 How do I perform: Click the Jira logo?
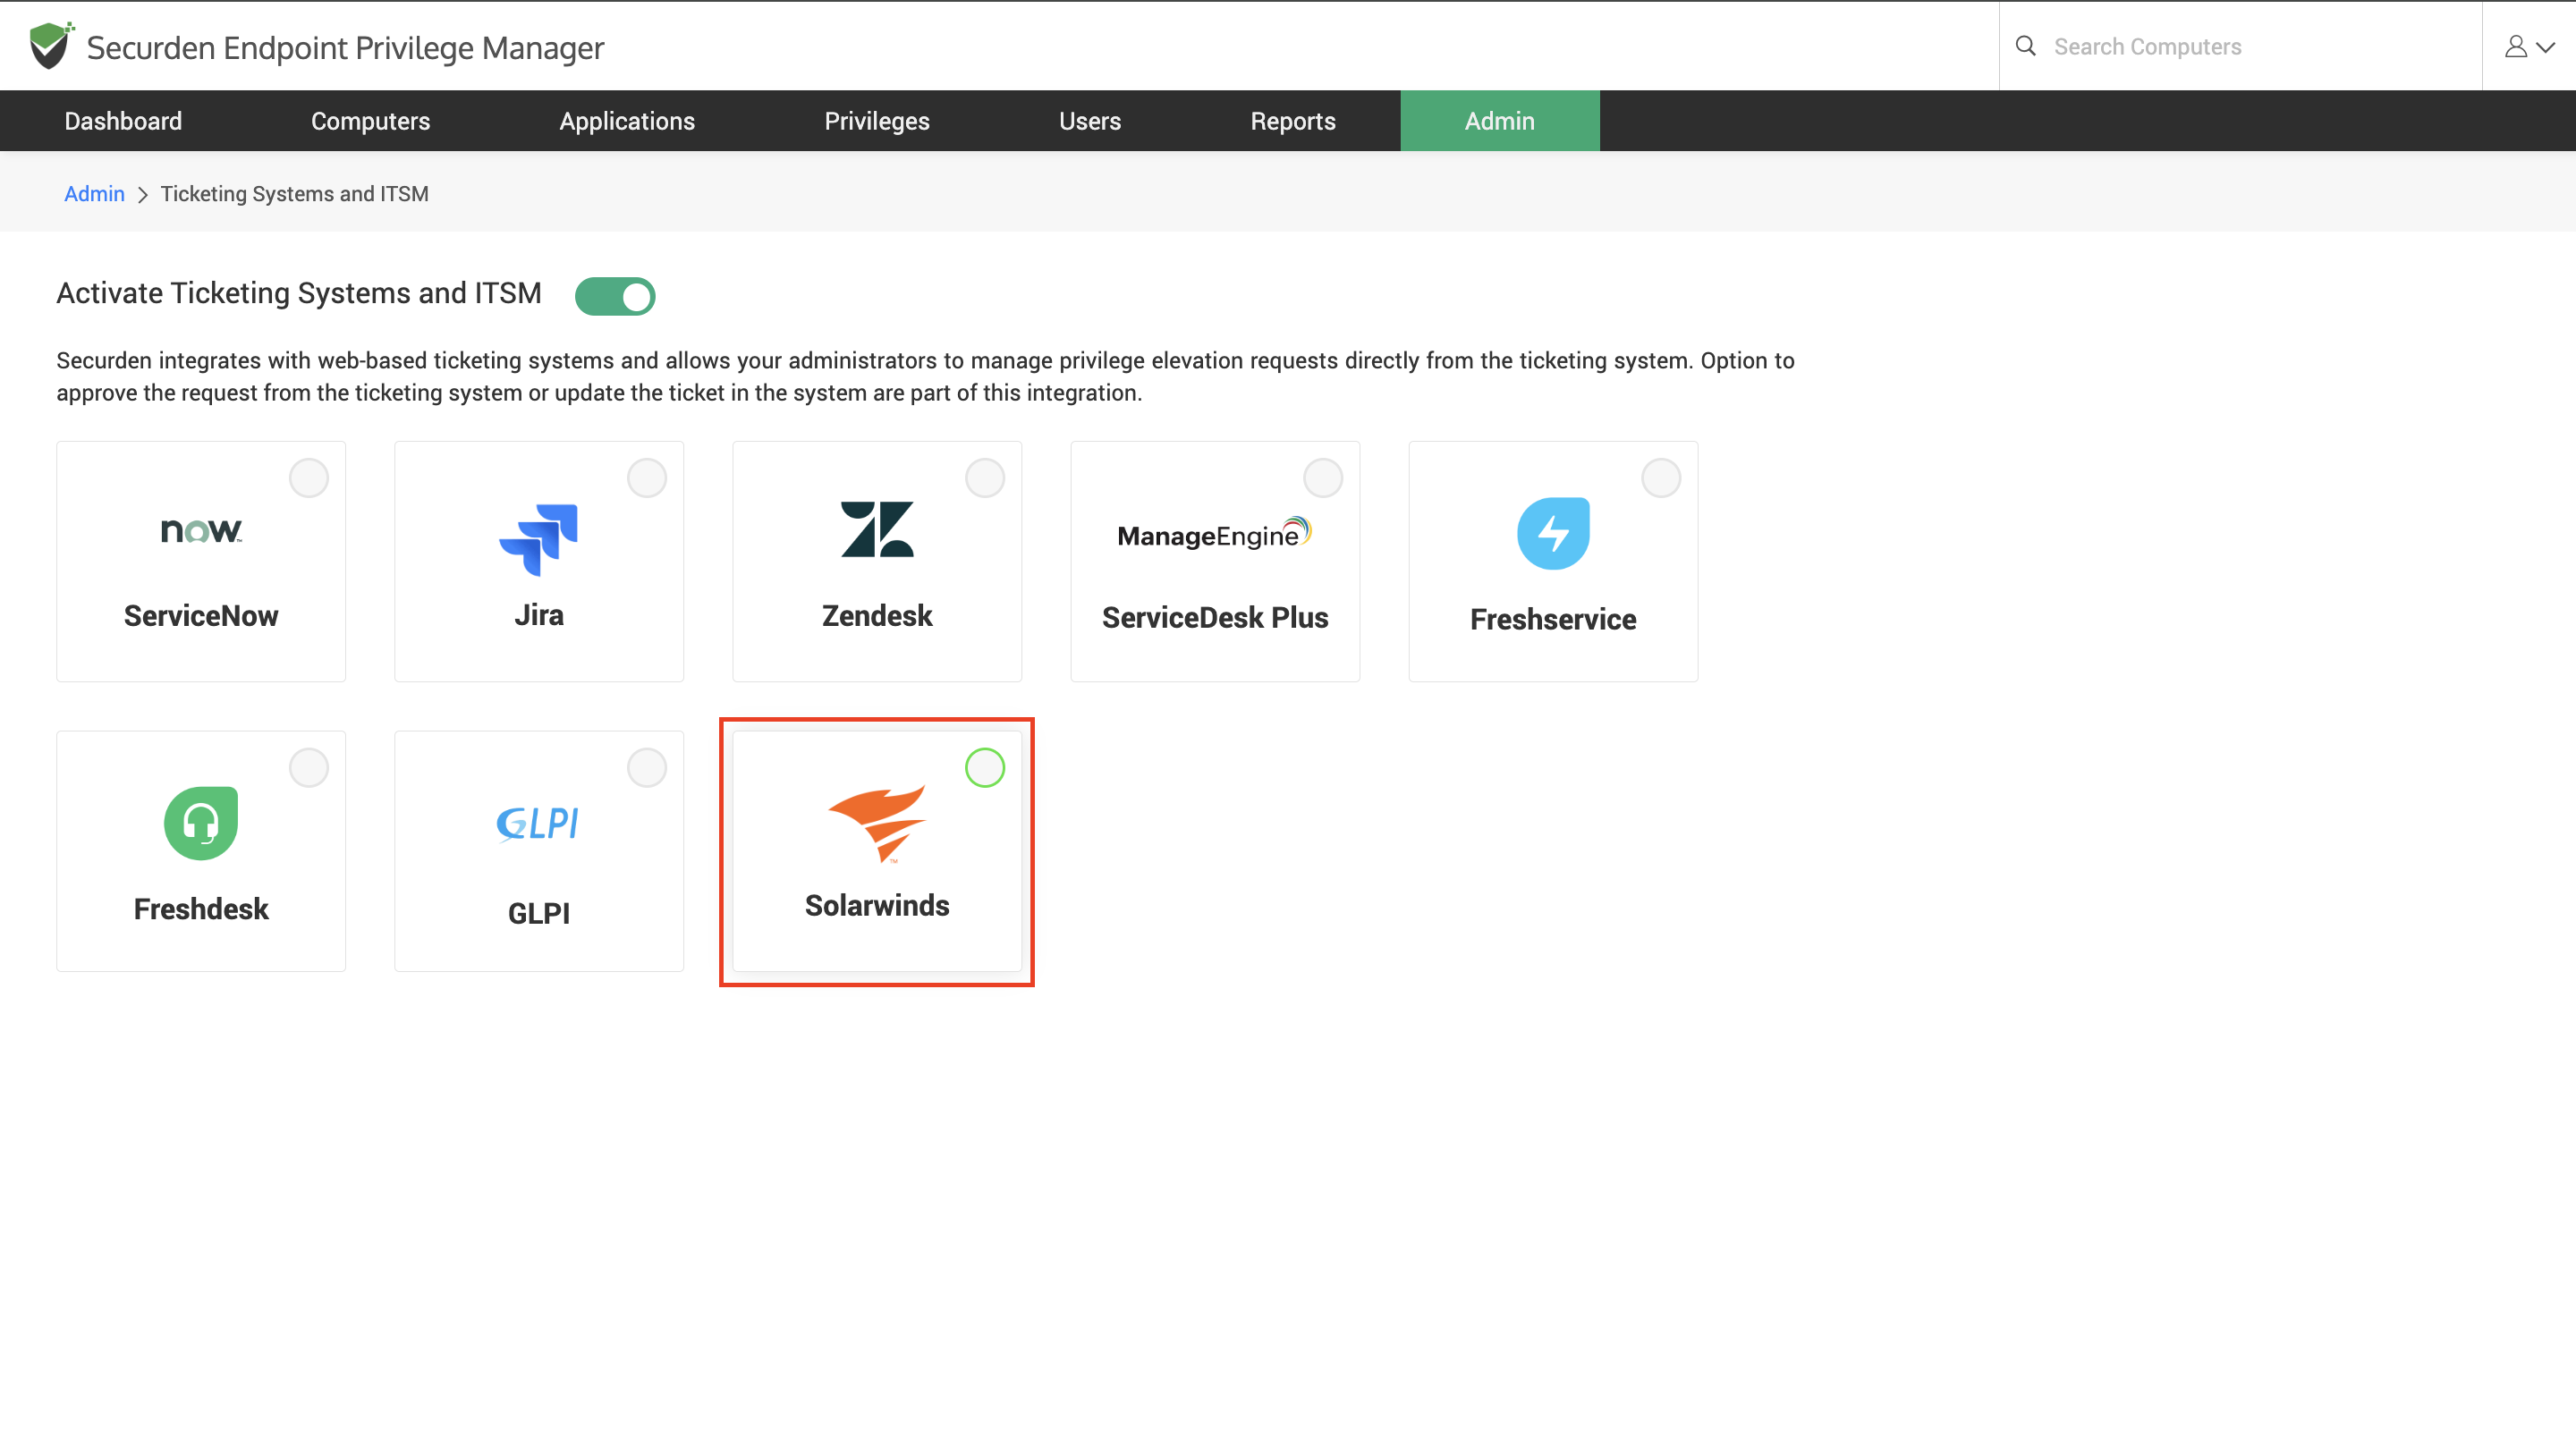(538, 539)
